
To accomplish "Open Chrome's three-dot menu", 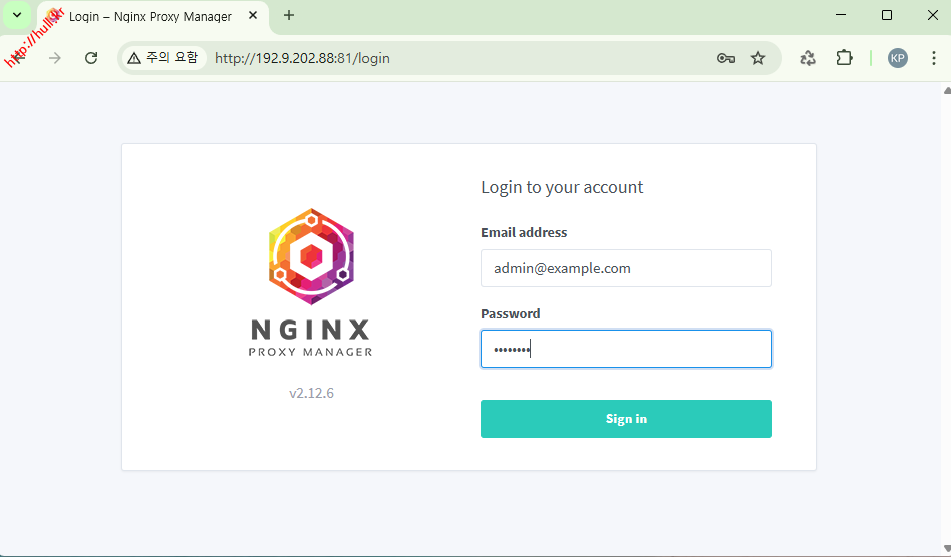I will coord(934,58).
